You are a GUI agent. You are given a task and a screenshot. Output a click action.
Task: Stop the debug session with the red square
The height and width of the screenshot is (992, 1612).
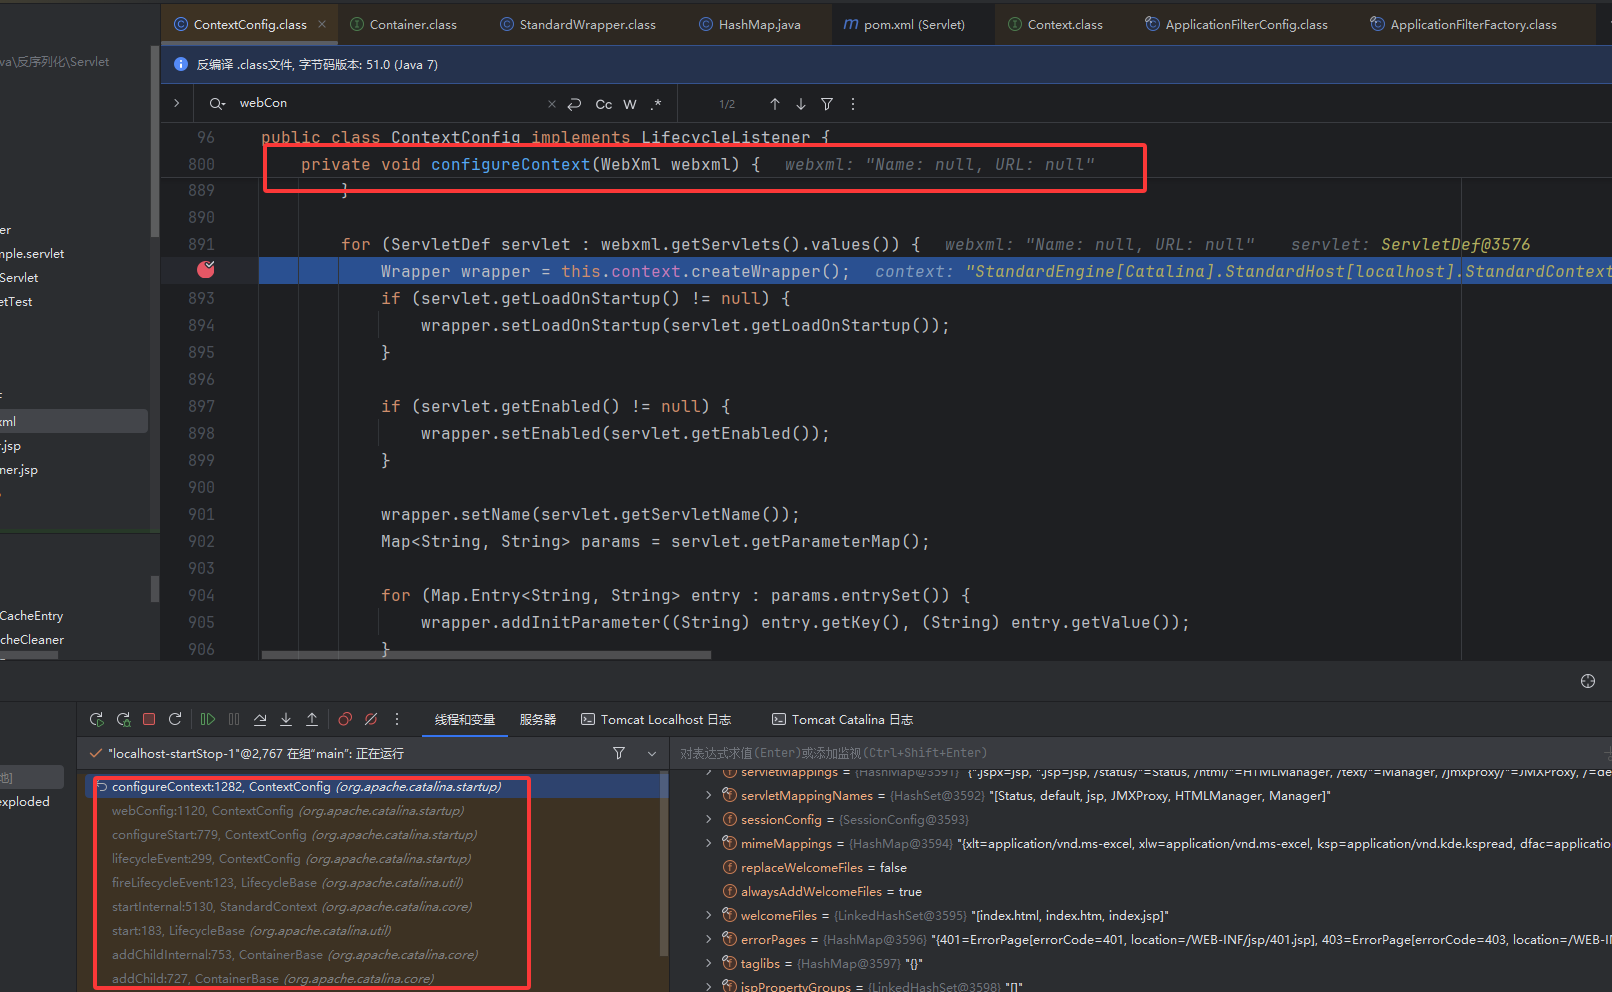point(149,719)
